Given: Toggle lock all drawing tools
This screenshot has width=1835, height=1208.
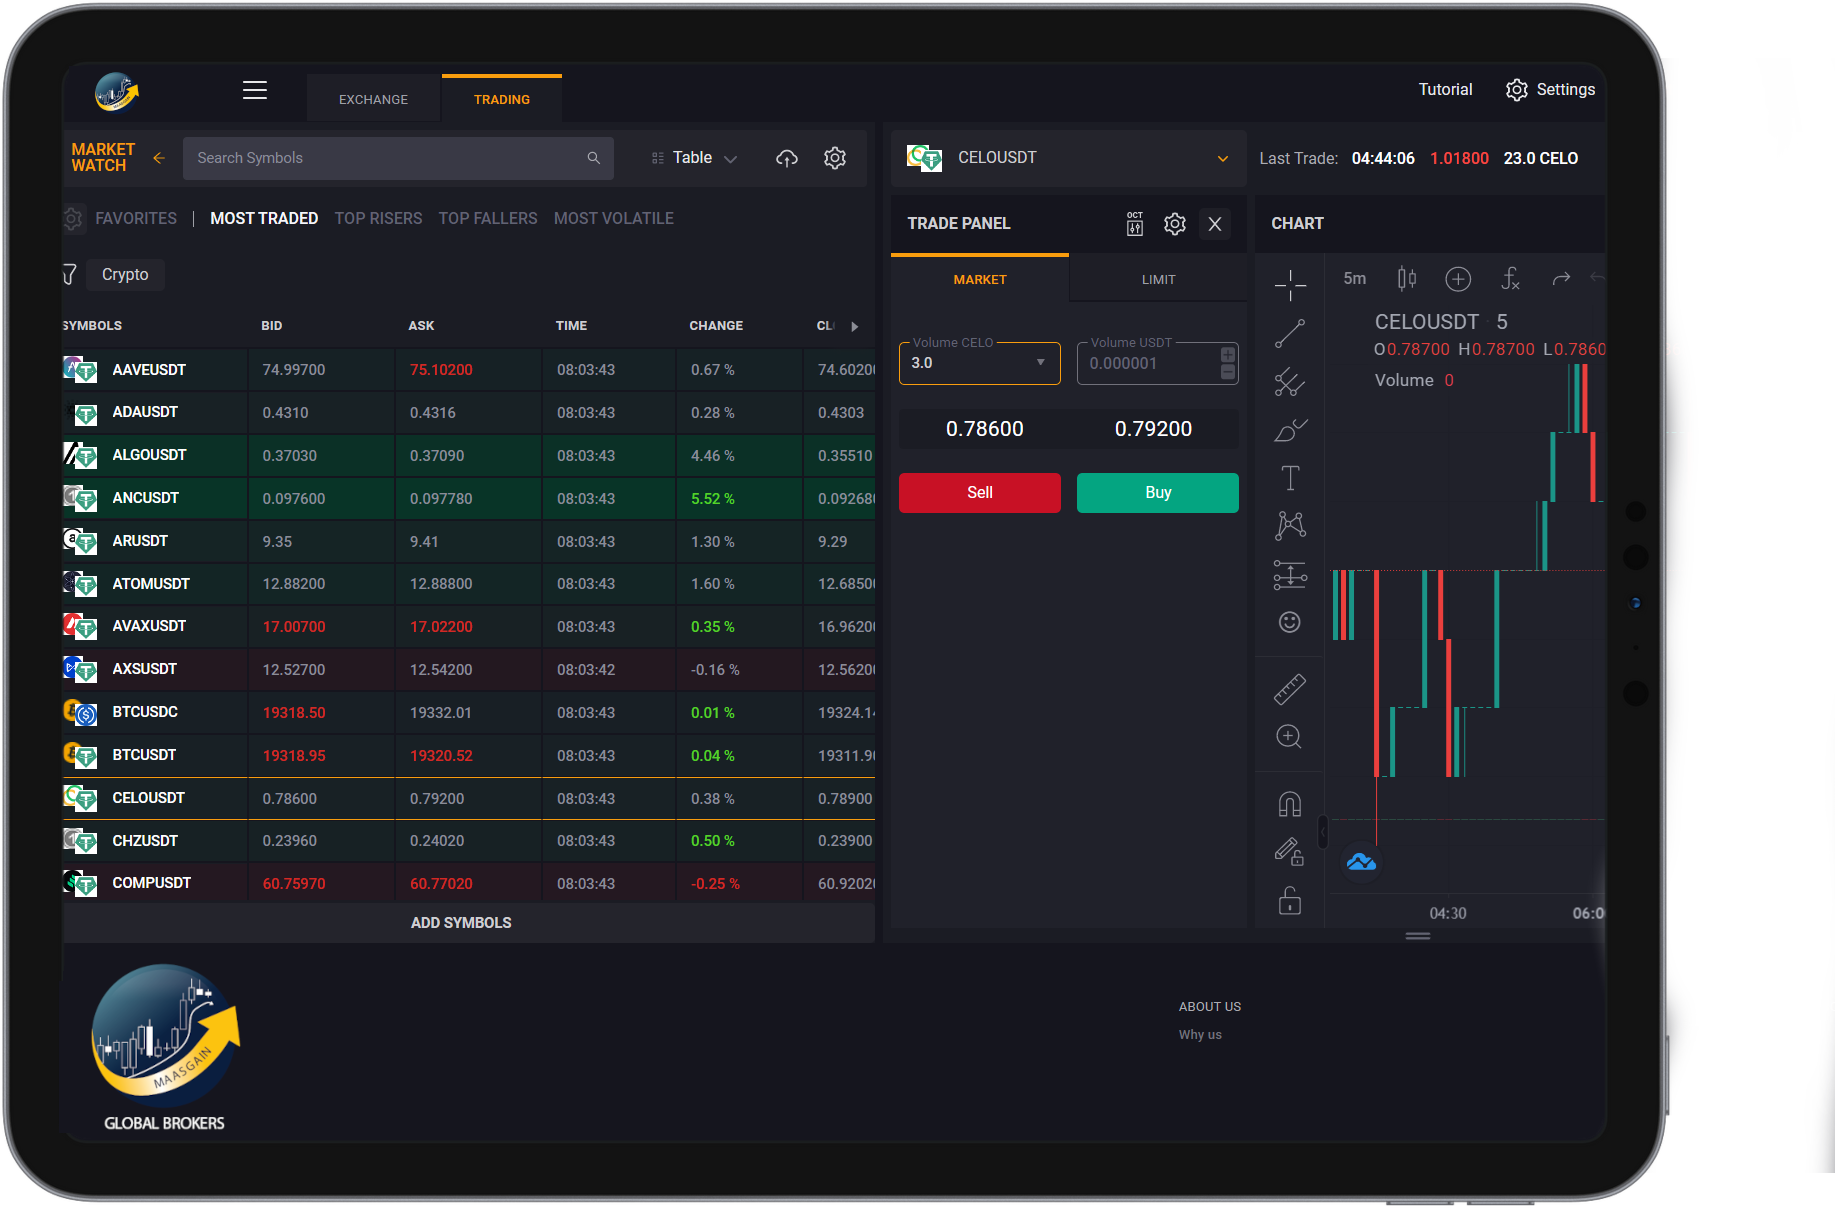Looking at the screenshot, I should [1290, 901].
